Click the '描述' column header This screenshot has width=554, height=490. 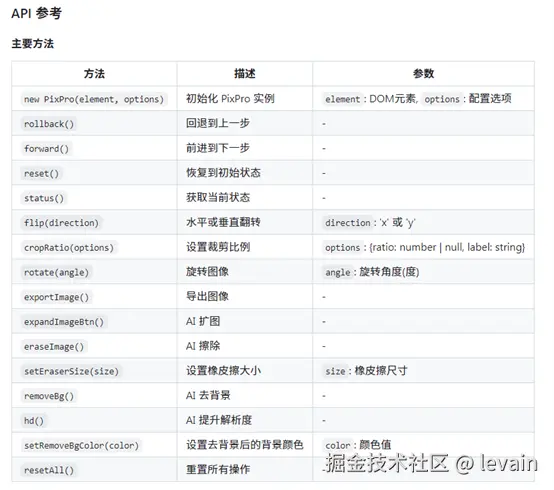coord(244,73)
